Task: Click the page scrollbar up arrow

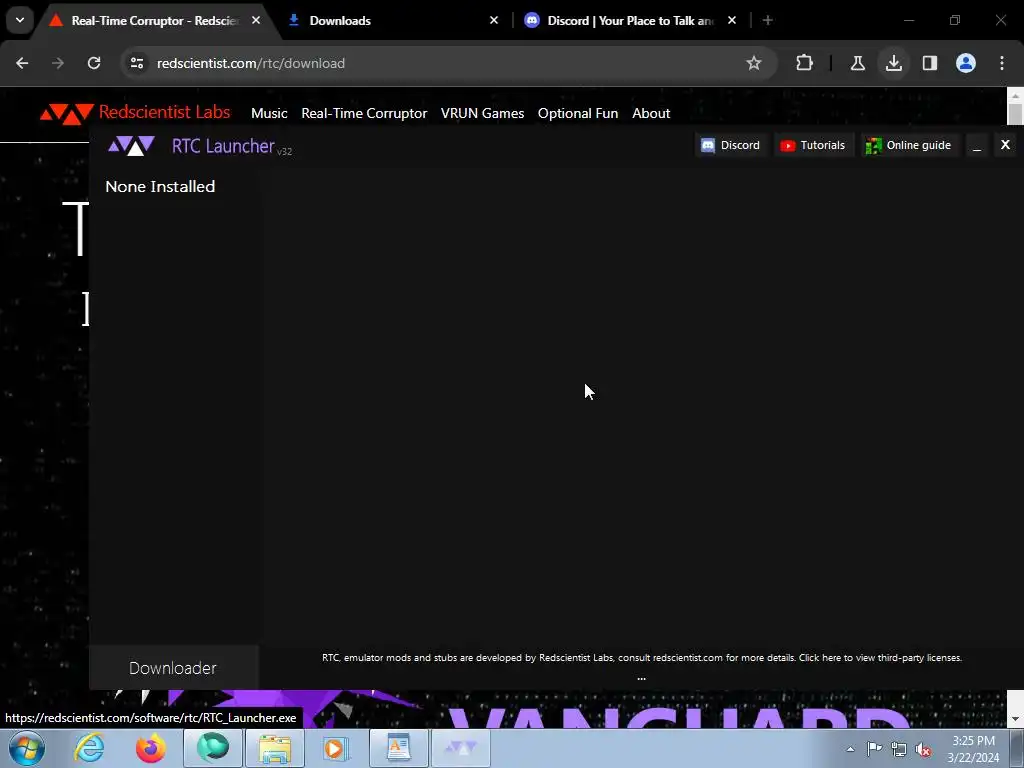Action: (1015, 95)
